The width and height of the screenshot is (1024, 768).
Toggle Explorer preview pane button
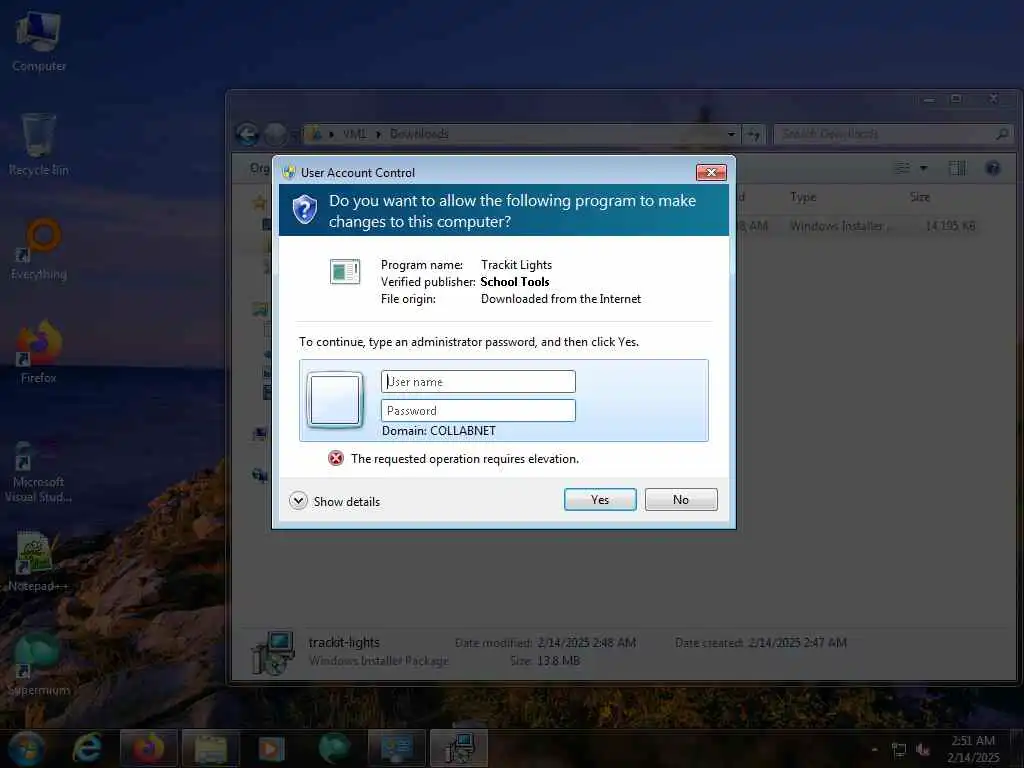pos(957,168)
